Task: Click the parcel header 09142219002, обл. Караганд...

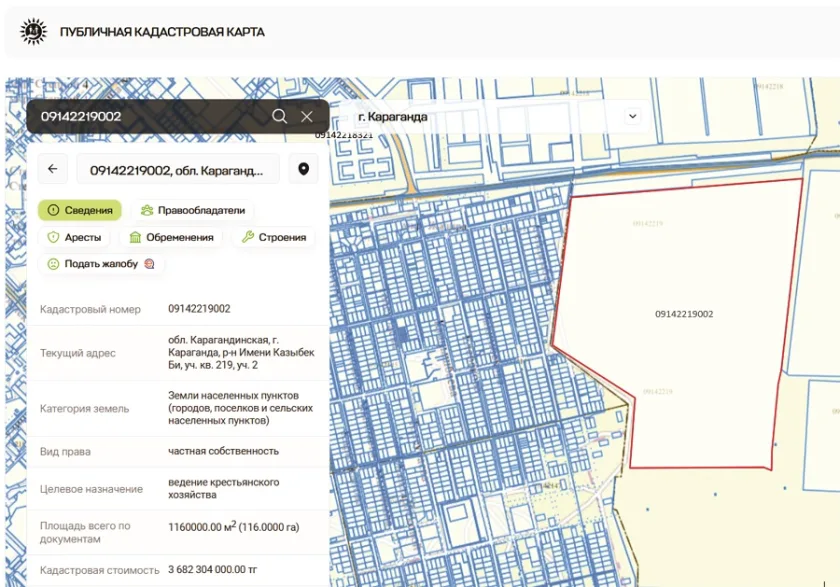Action: (x=183, y=169)
